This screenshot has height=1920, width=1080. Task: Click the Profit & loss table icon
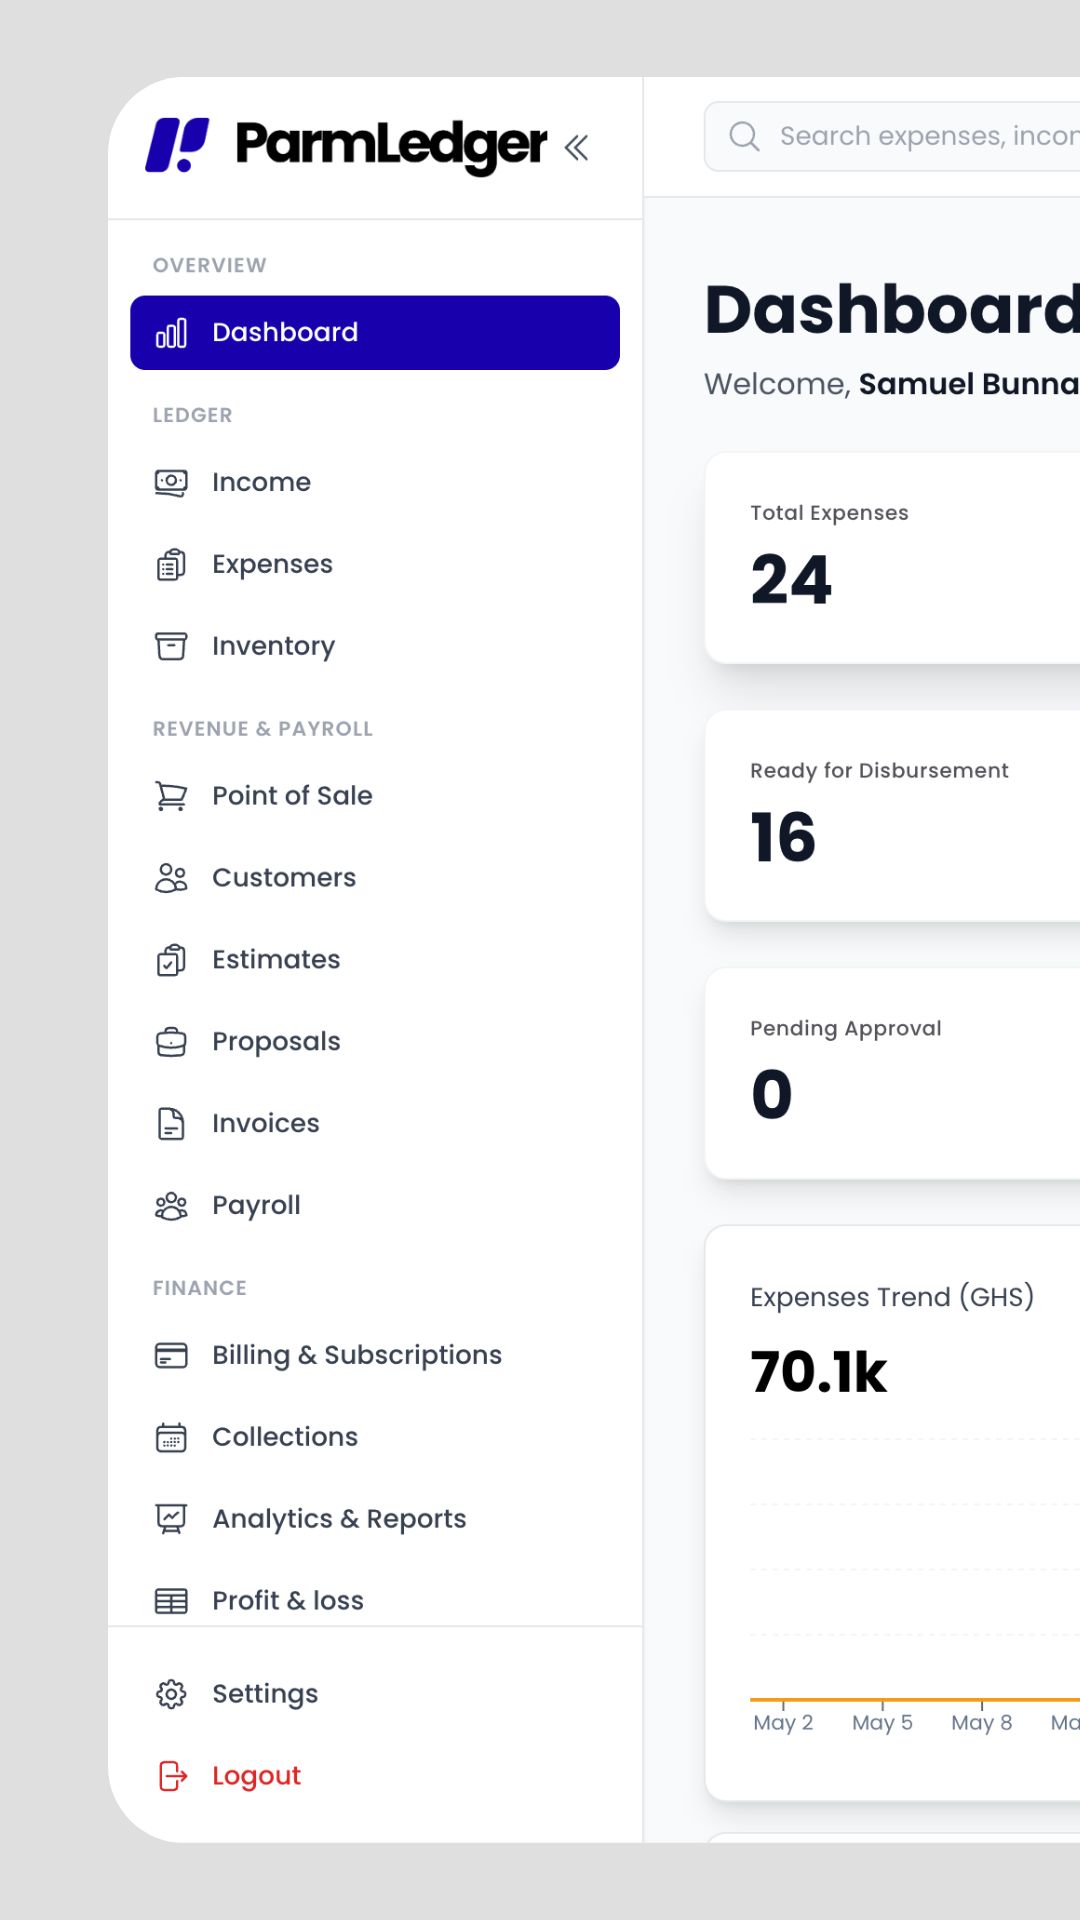pyautogui.click(x=171, y=1601)
